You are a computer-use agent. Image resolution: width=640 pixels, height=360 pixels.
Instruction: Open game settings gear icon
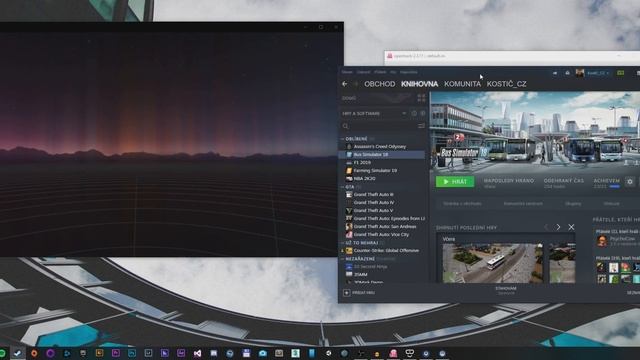tap(630, 182)
